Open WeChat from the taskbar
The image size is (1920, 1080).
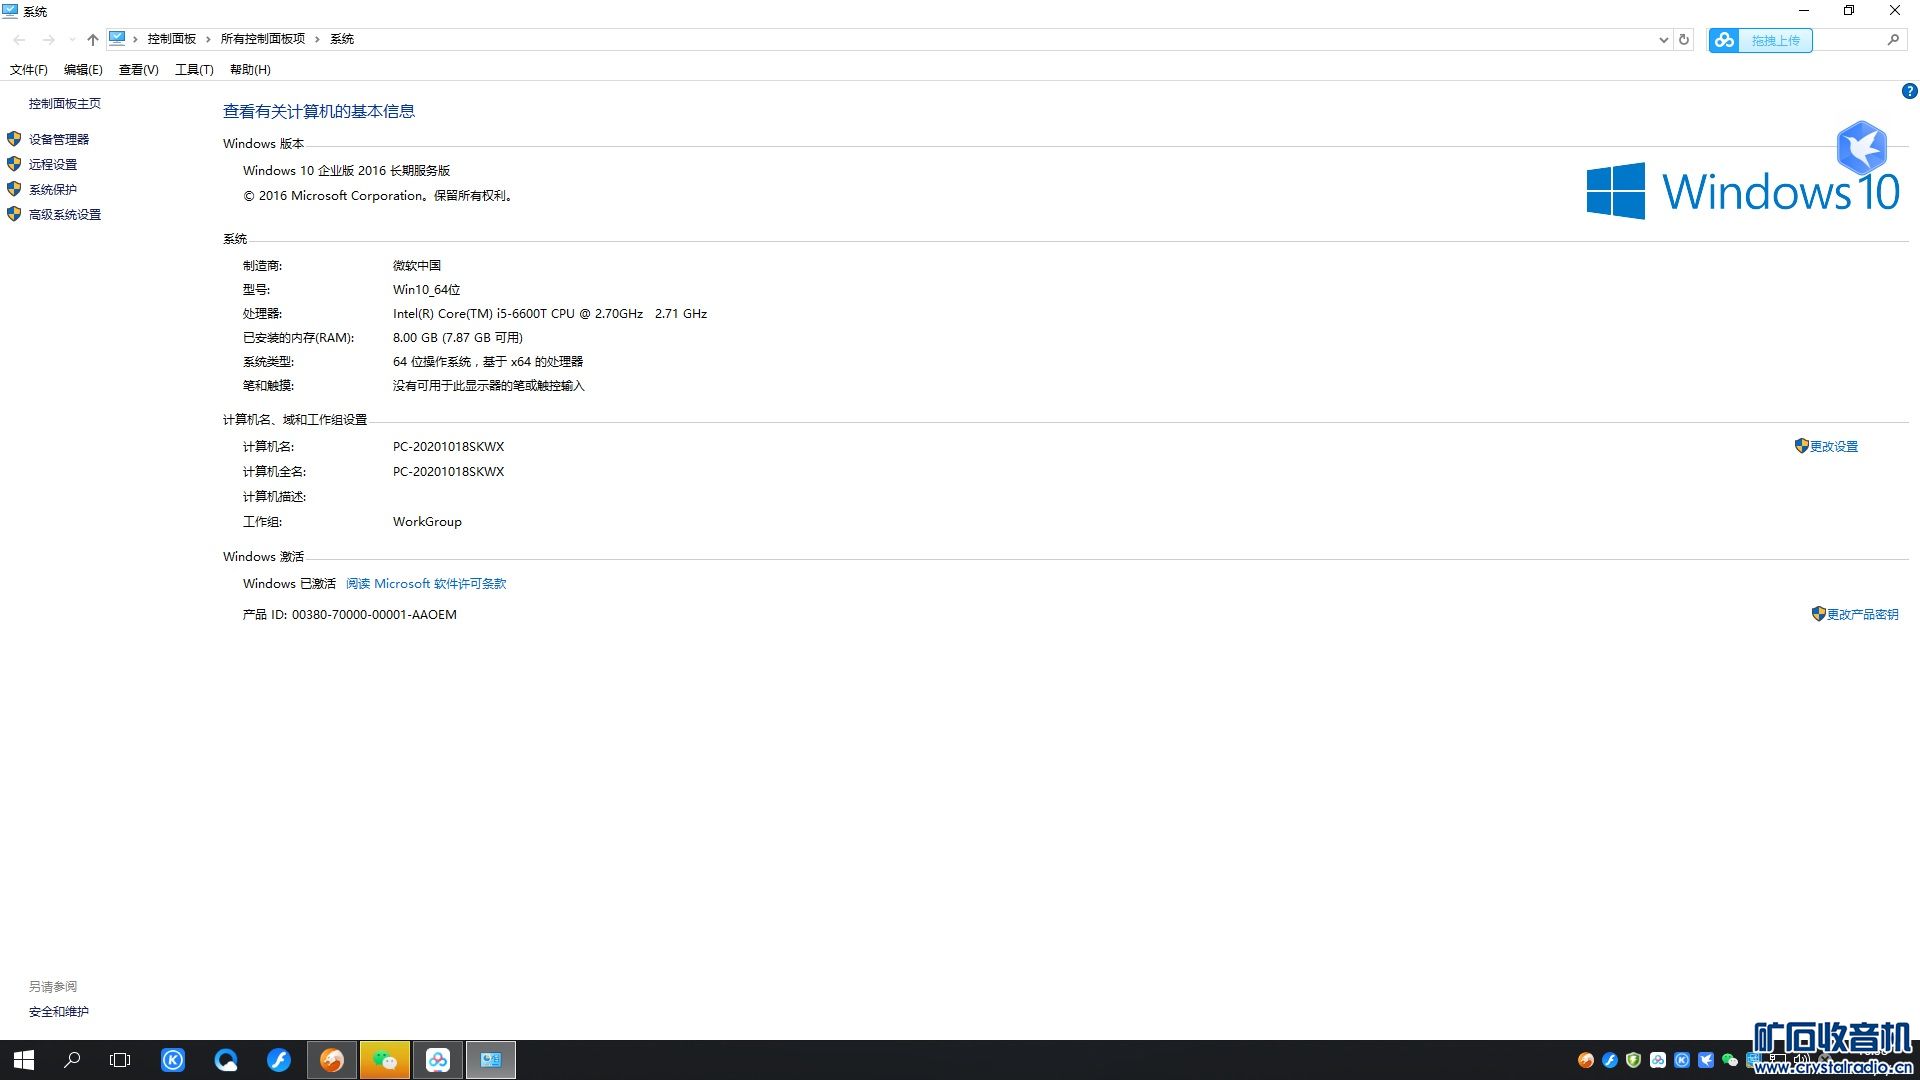[x=384, y=1060]
